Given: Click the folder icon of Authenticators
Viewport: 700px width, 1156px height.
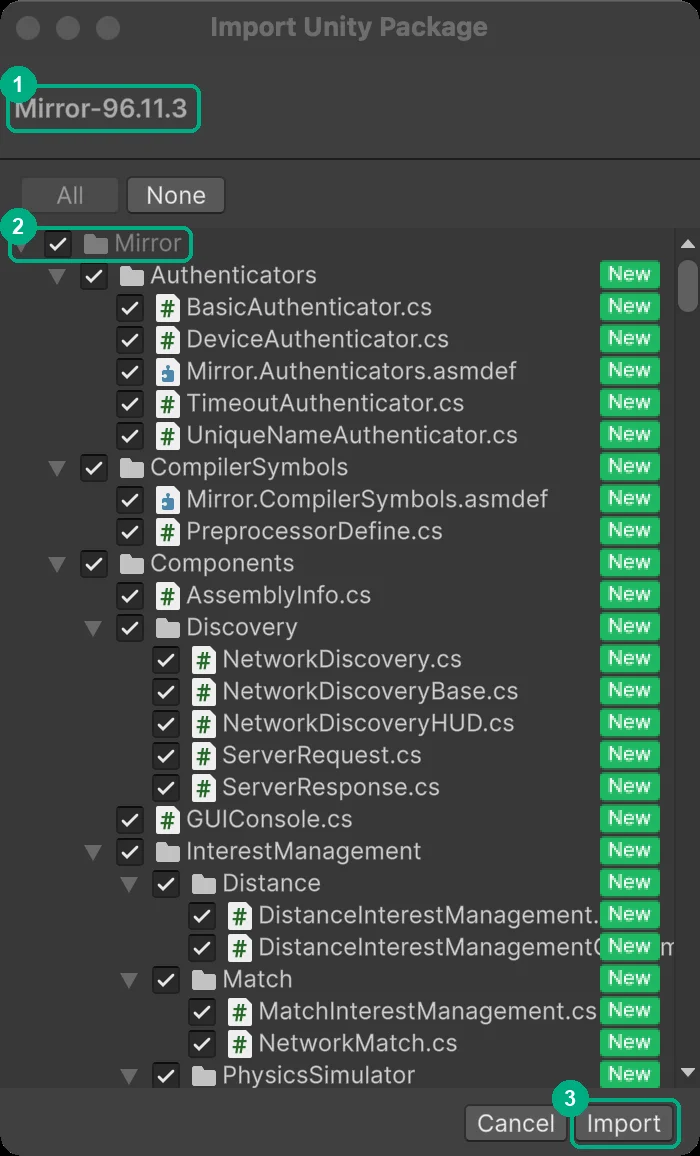Looking at the screenshot, I should (131, 276).
